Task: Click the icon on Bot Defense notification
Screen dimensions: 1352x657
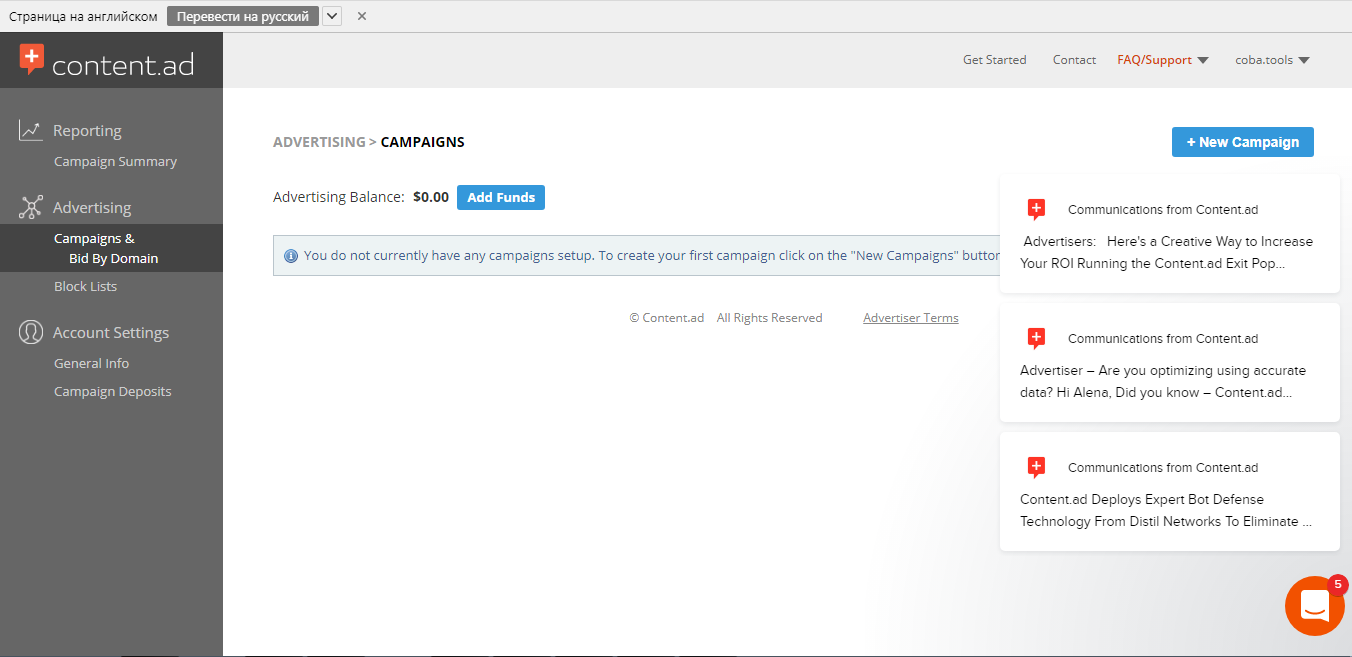Action: (x=1036, y=467)
